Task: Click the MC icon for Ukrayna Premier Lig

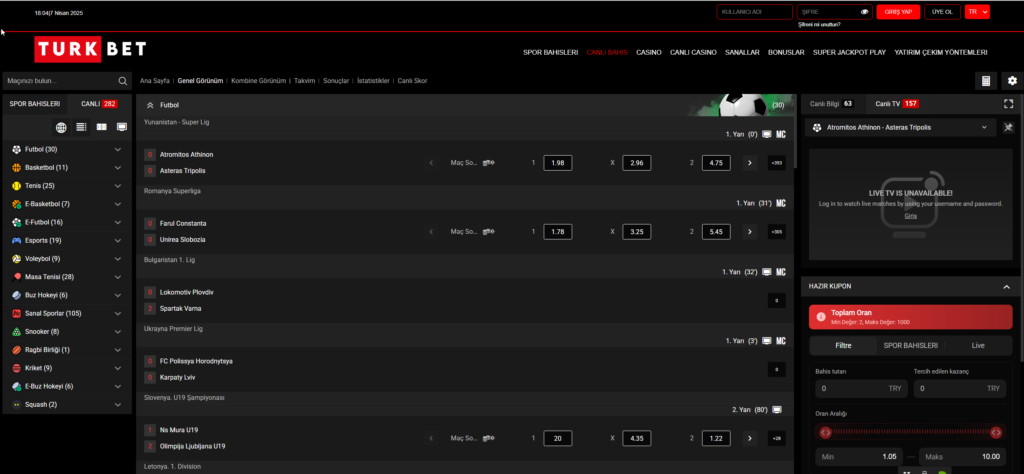Action: click(x=780, y=341)
